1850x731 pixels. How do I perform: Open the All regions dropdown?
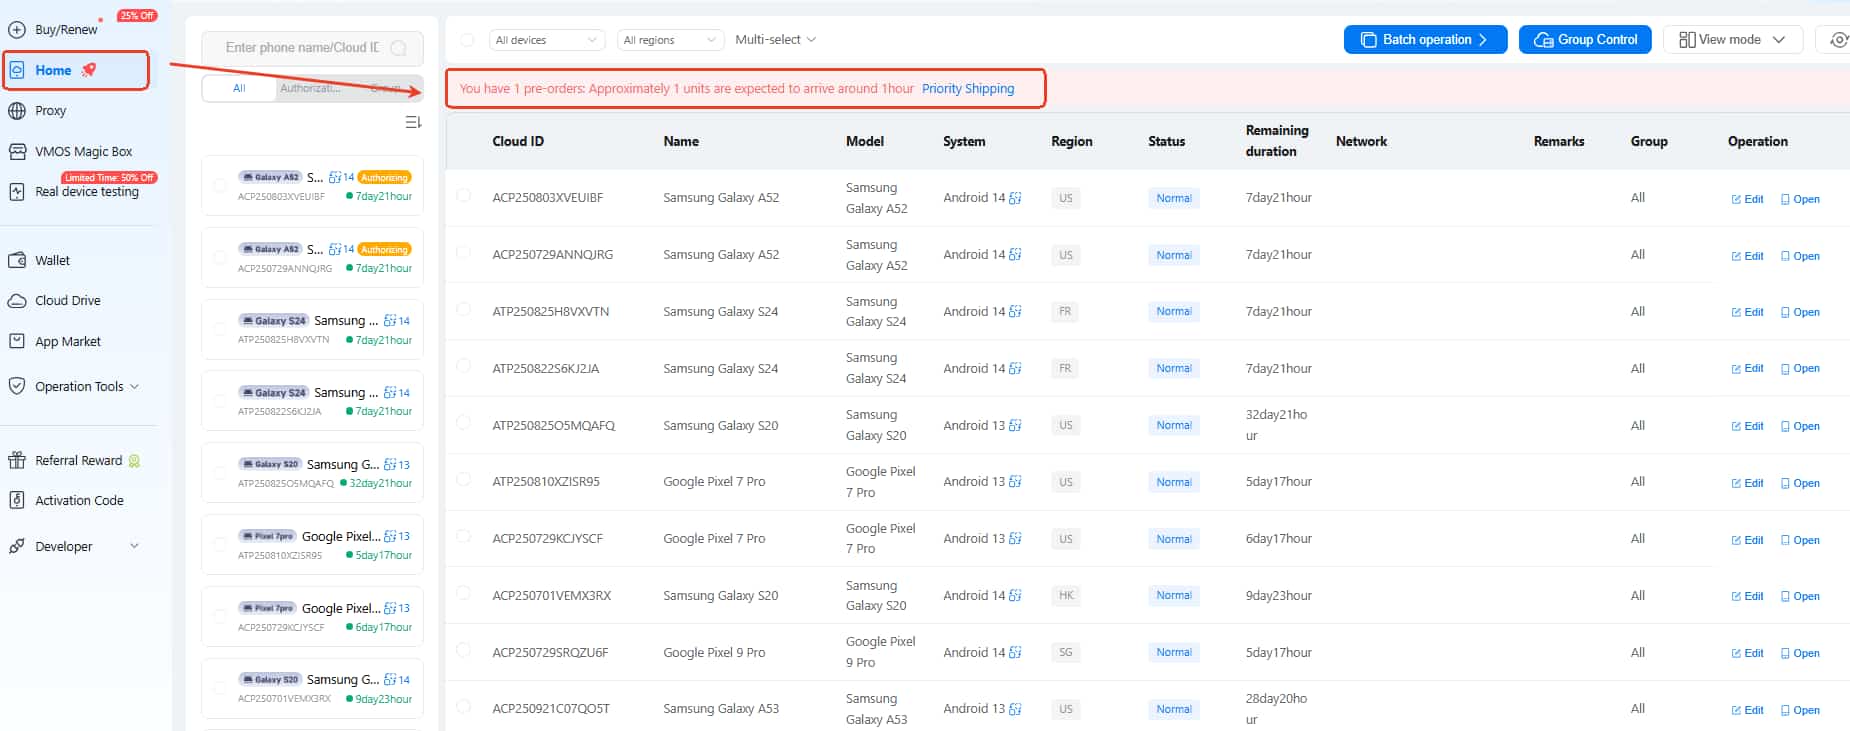tap(669, 40)
